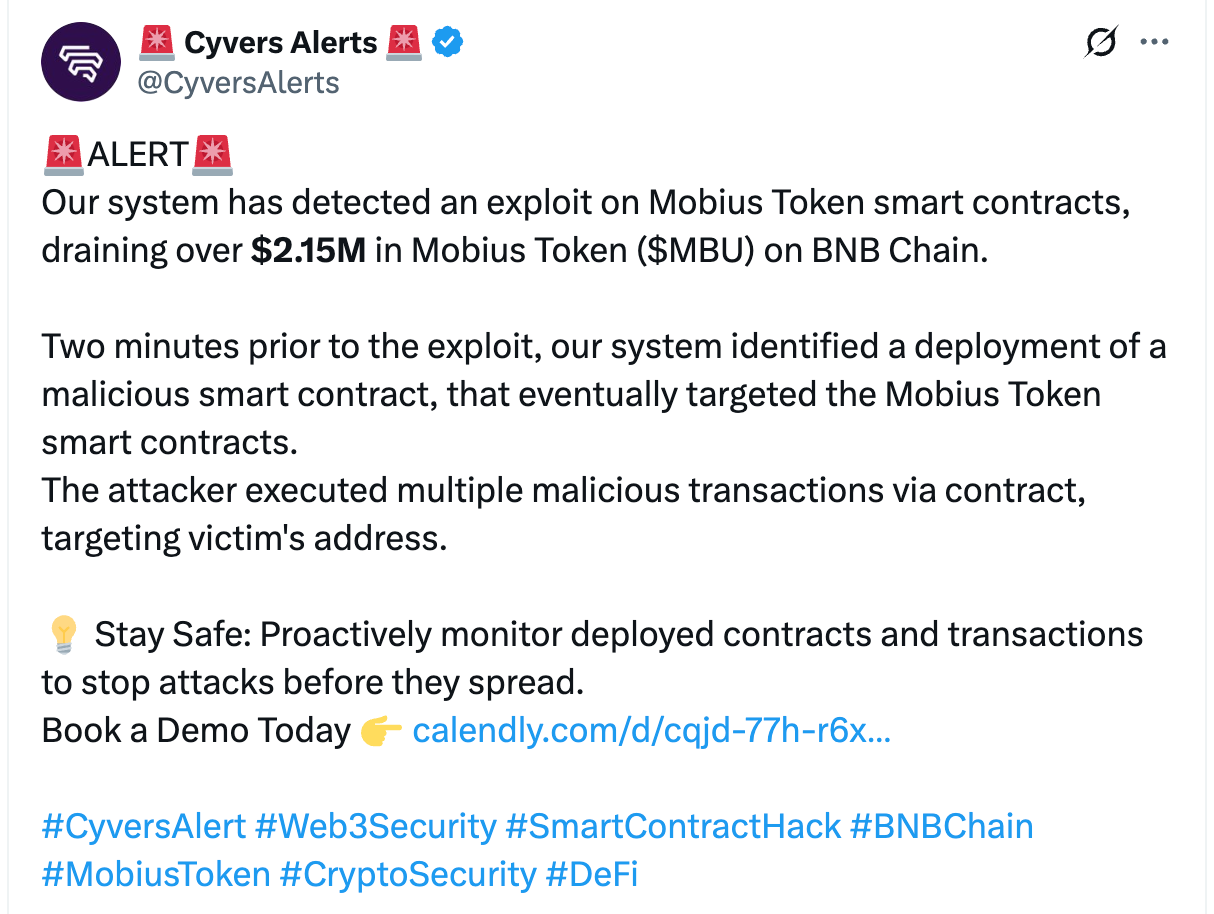Click the siren emoji after Cyvers Alerts name
The width and height of the screenshot is (1214, 914).
point(404,42)
